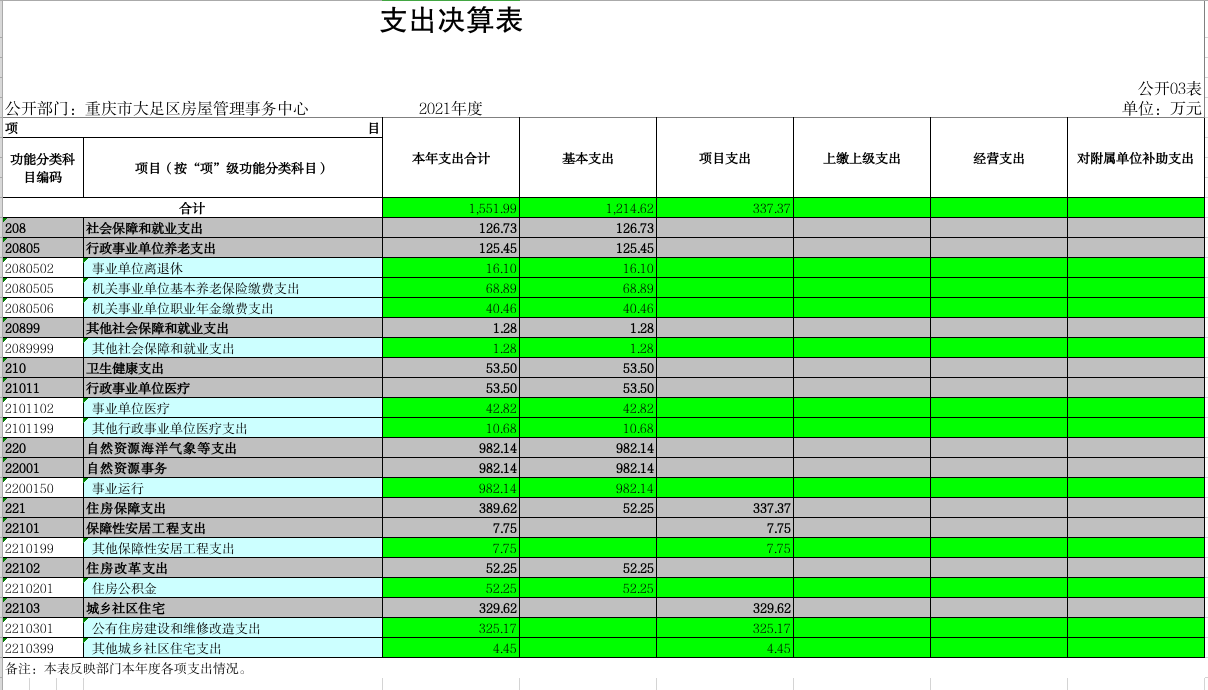Click '337.37' in the 合计 row

(725, 208)
